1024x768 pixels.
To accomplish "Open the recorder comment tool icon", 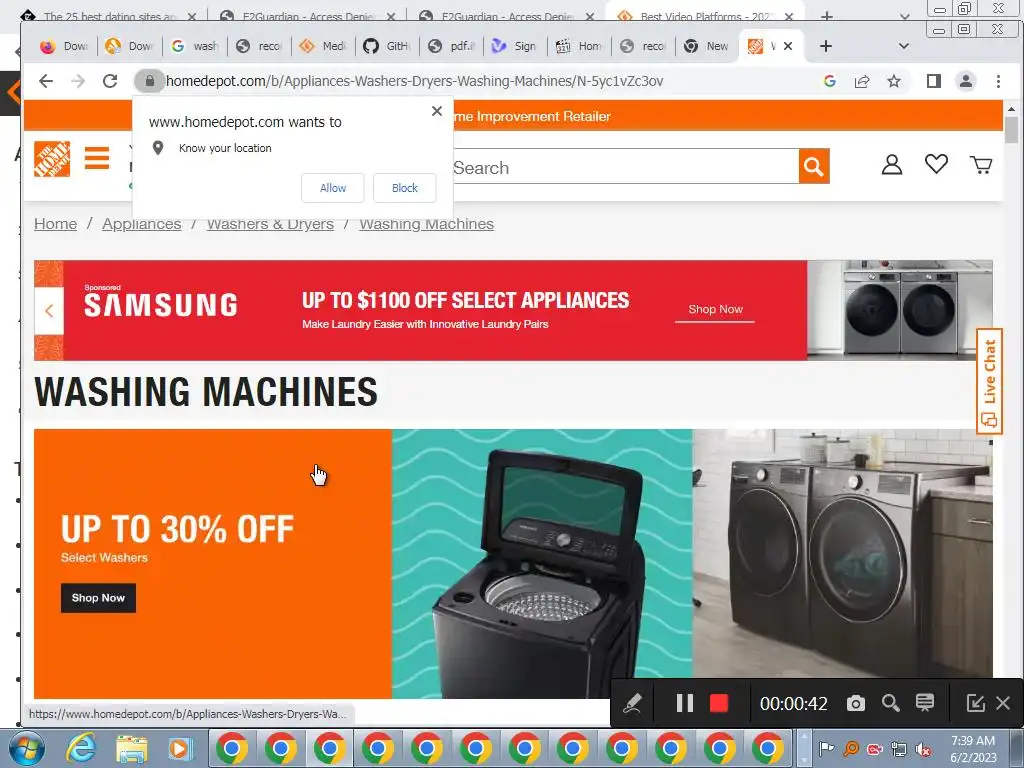I will coord(925,703).
